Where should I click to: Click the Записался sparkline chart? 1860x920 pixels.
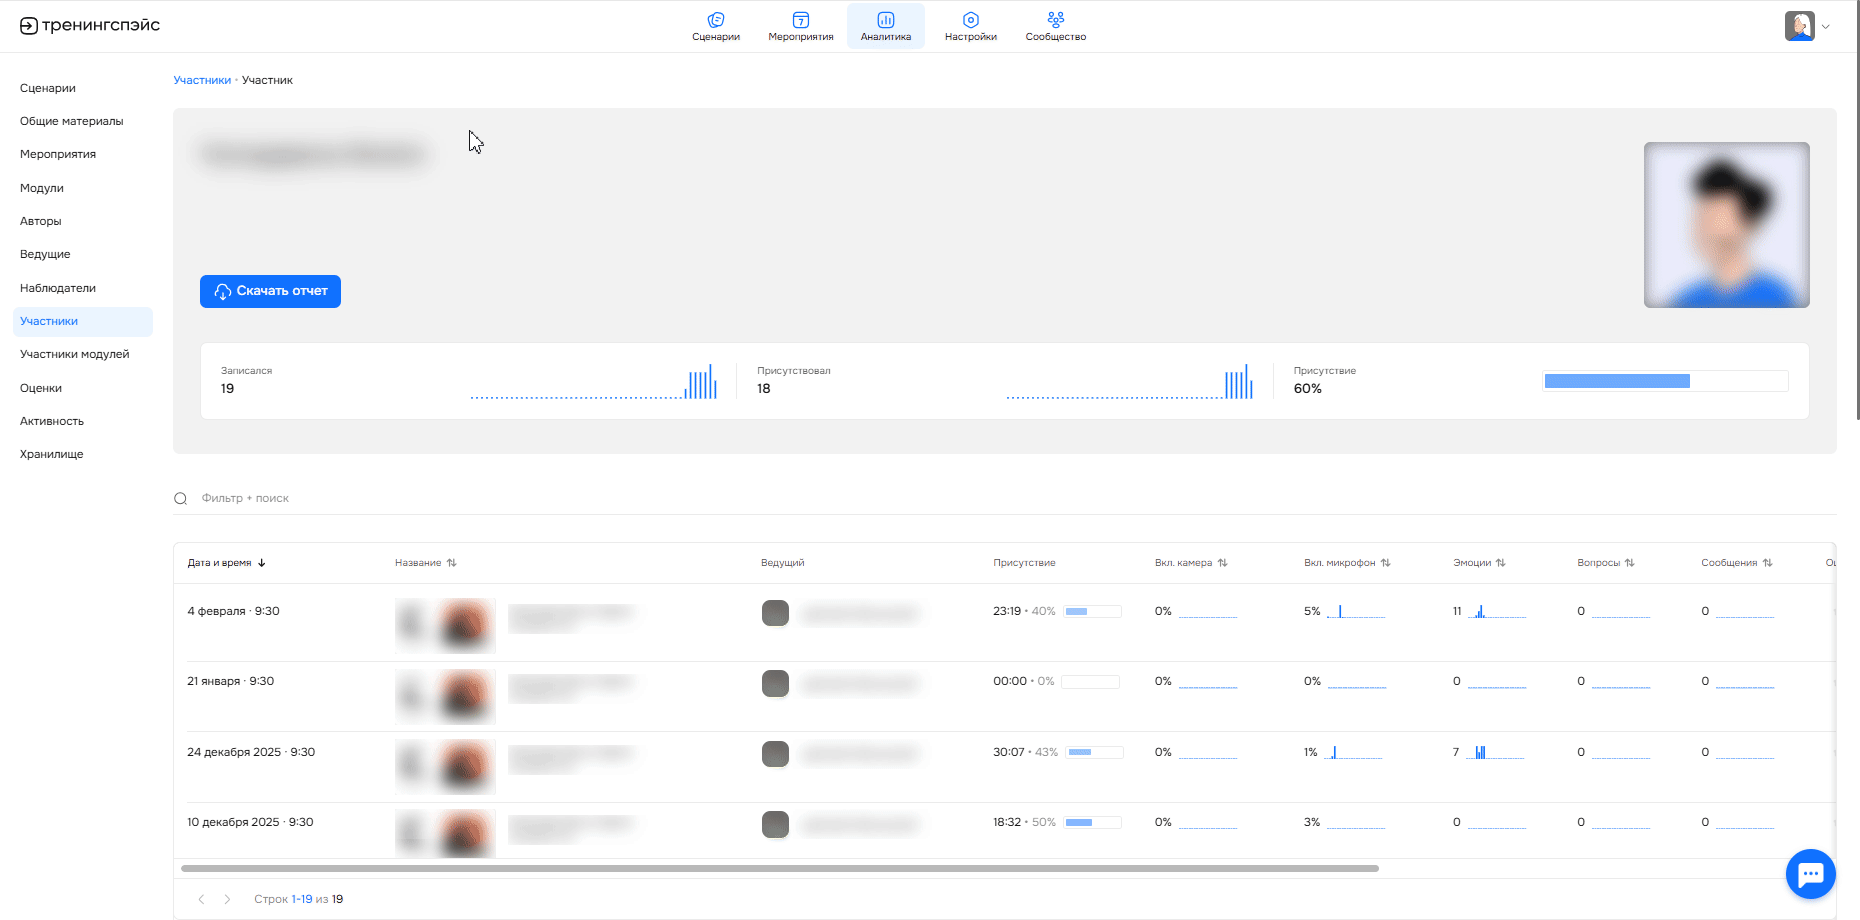coord(594,381)
